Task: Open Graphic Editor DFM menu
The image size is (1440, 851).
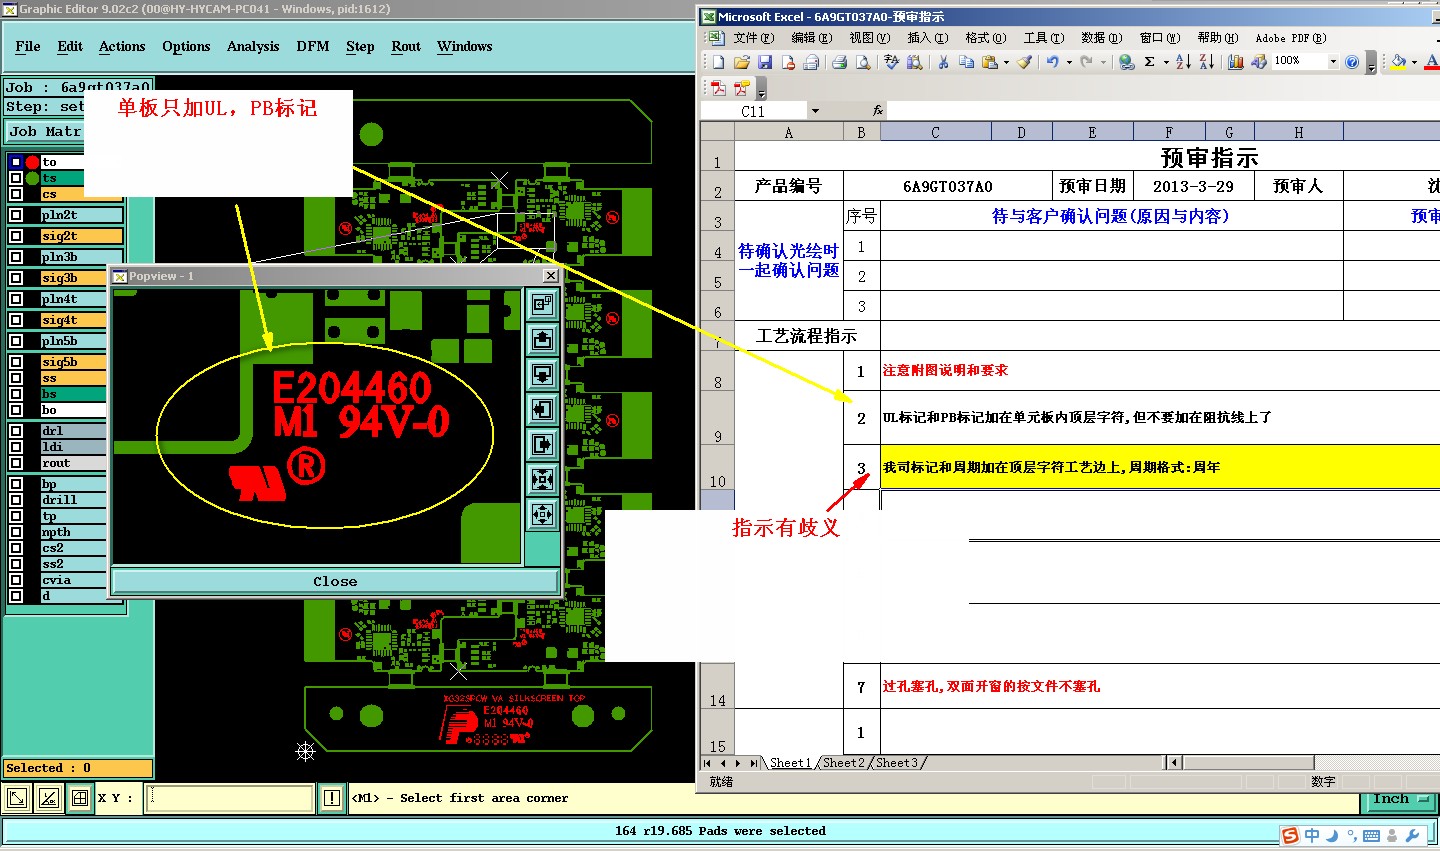Action: point(313,46)
